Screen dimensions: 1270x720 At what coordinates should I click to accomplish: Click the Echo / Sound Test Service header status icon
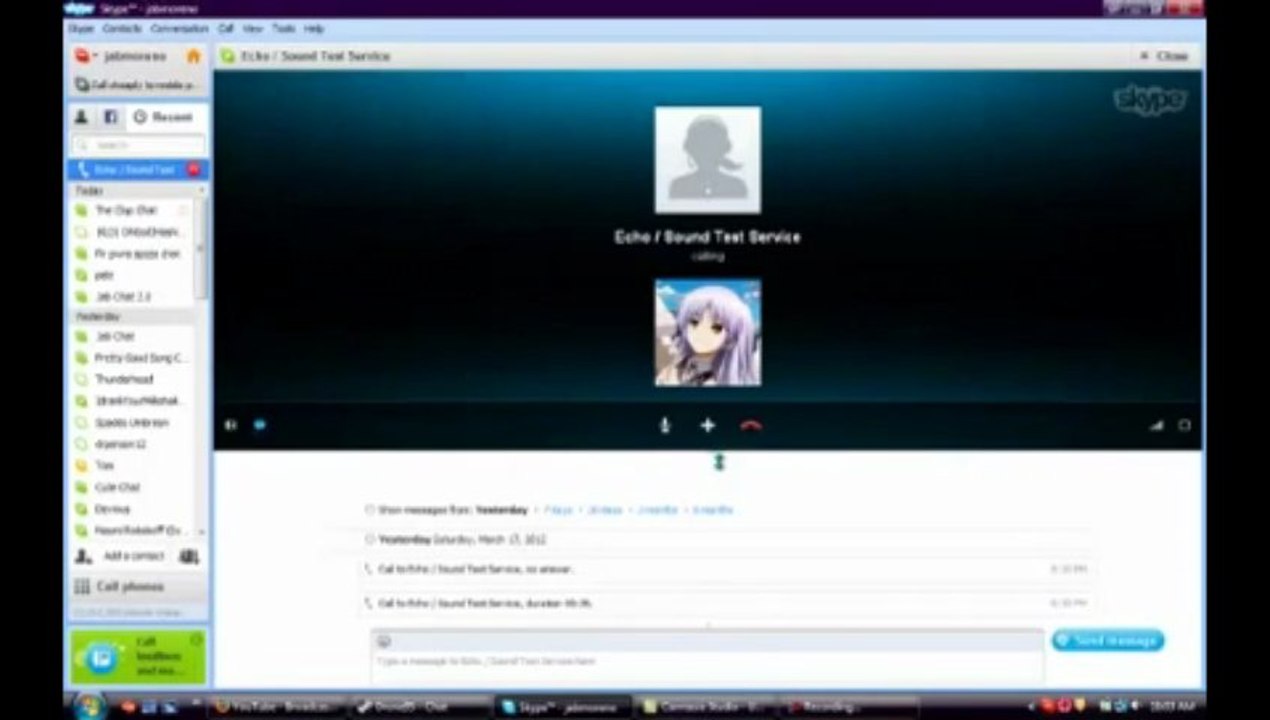(x=228, y=56)
